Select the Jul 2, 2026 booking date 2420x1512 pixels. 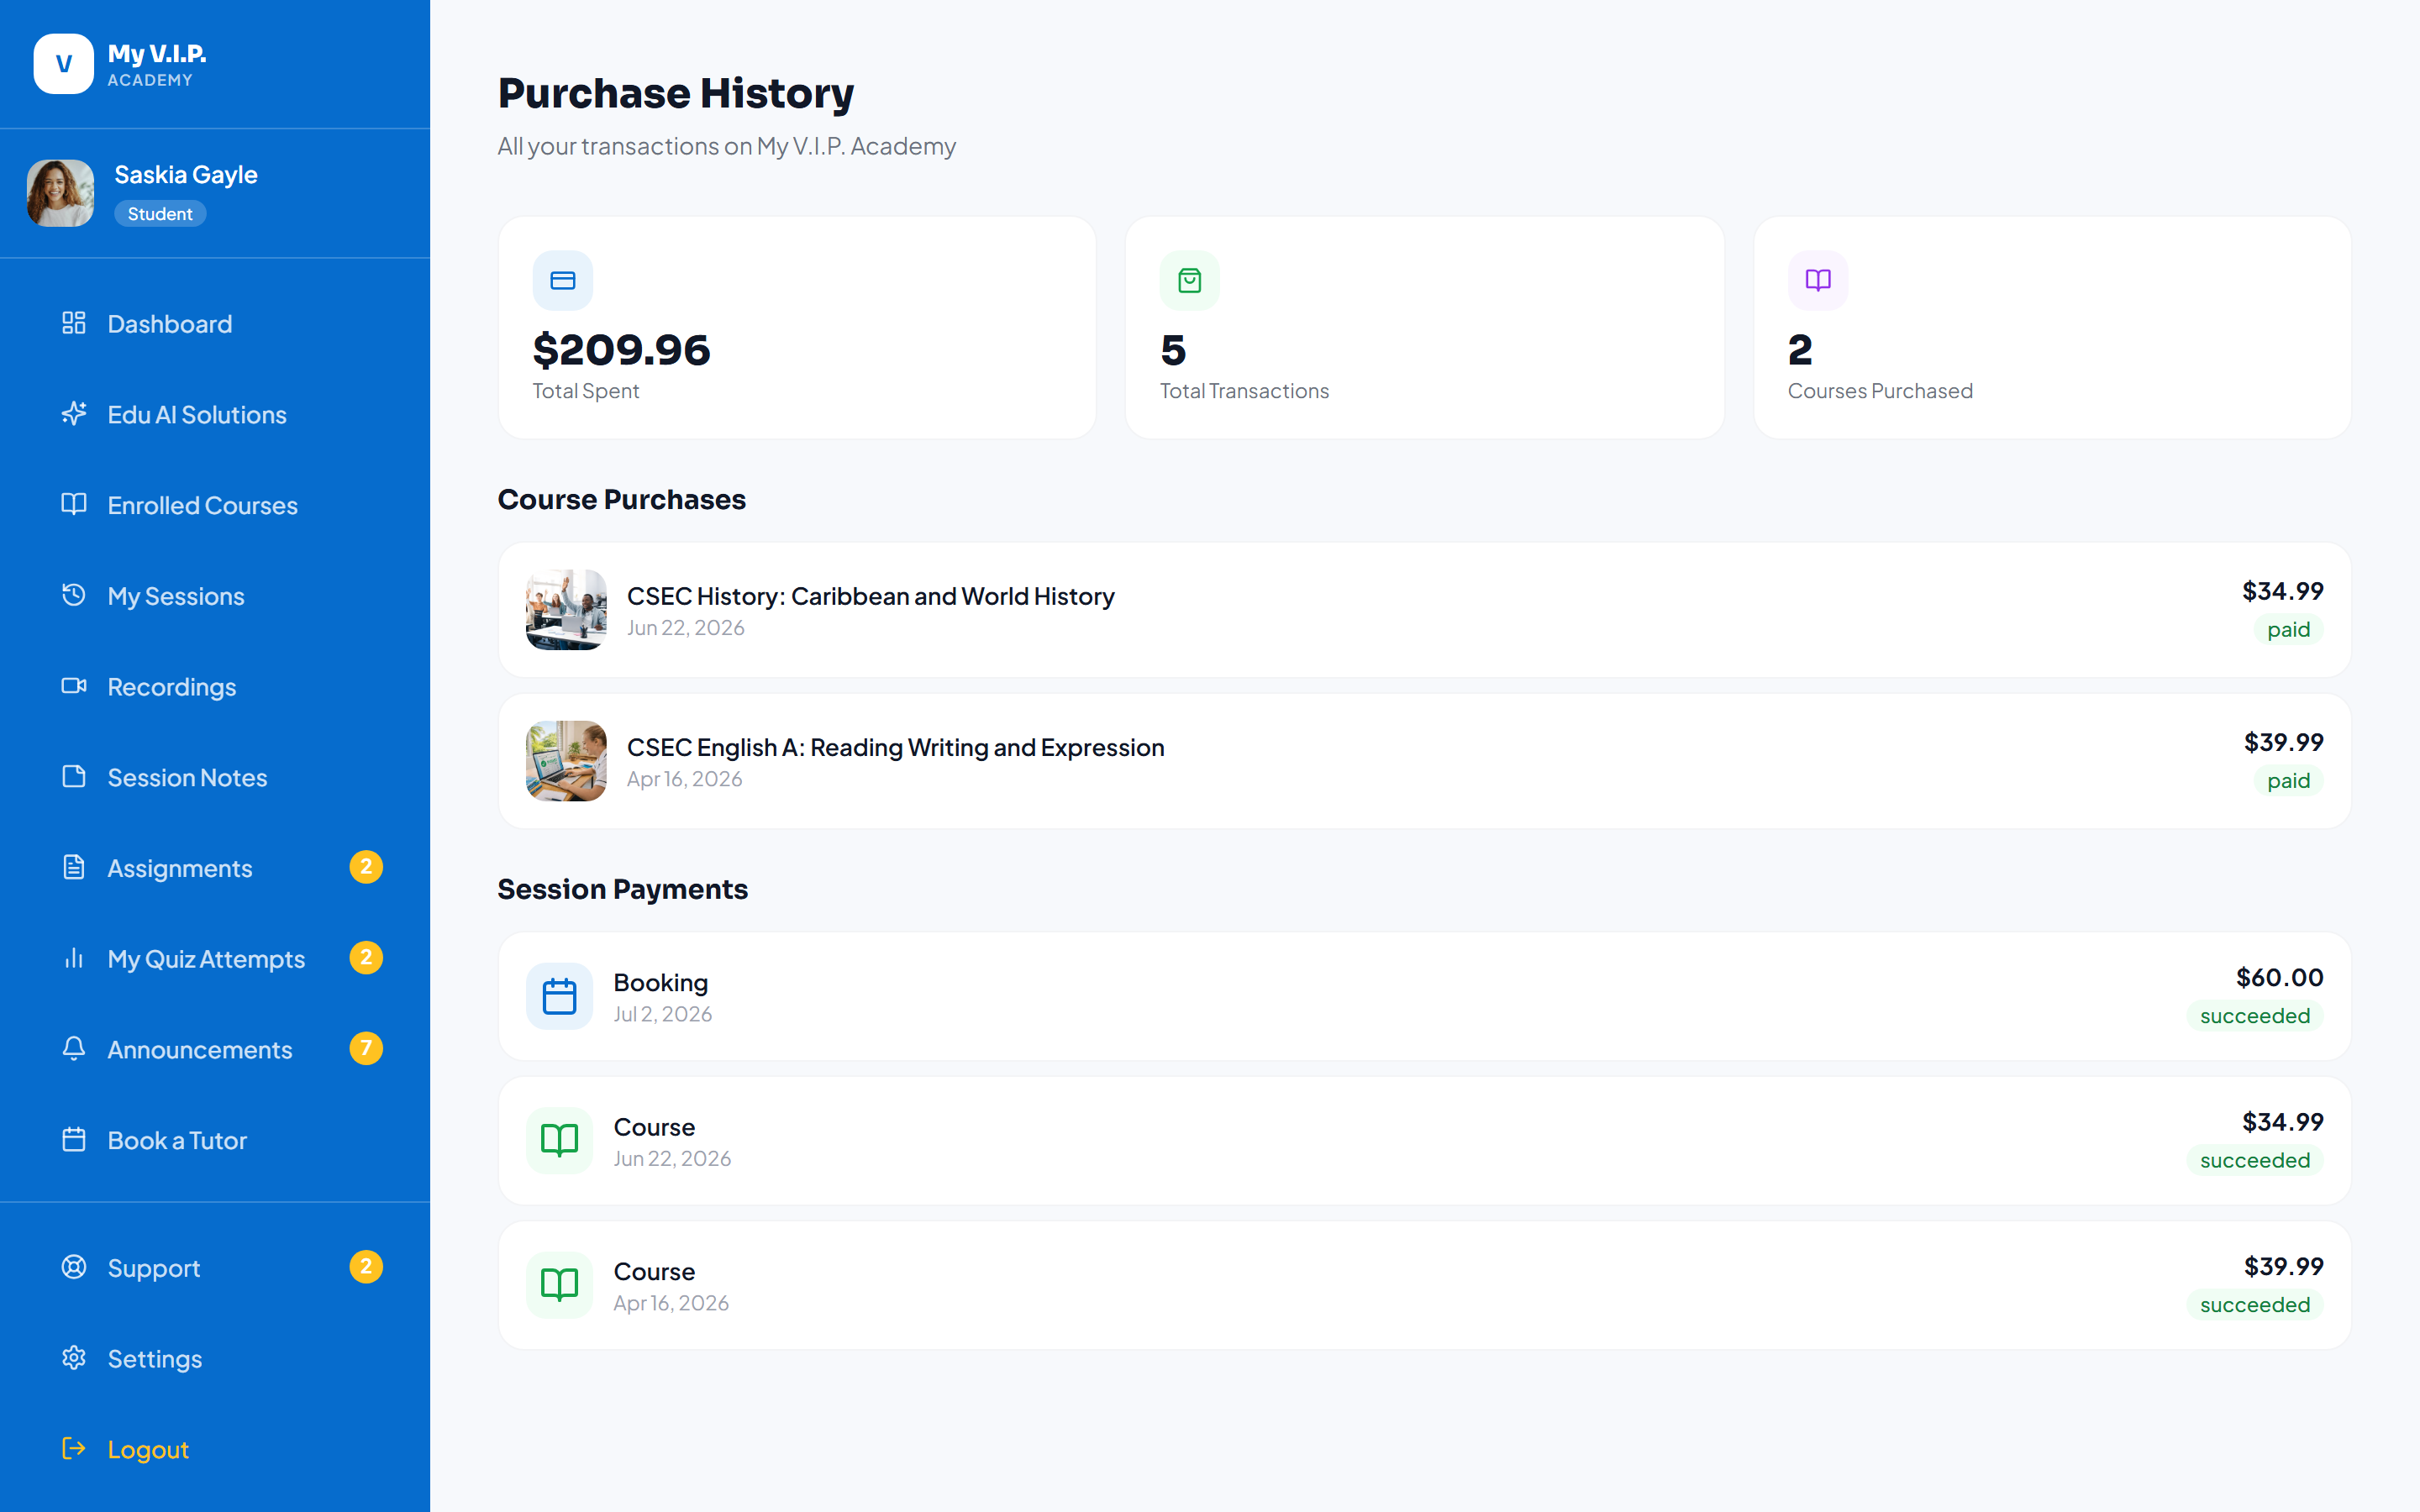662,1014
